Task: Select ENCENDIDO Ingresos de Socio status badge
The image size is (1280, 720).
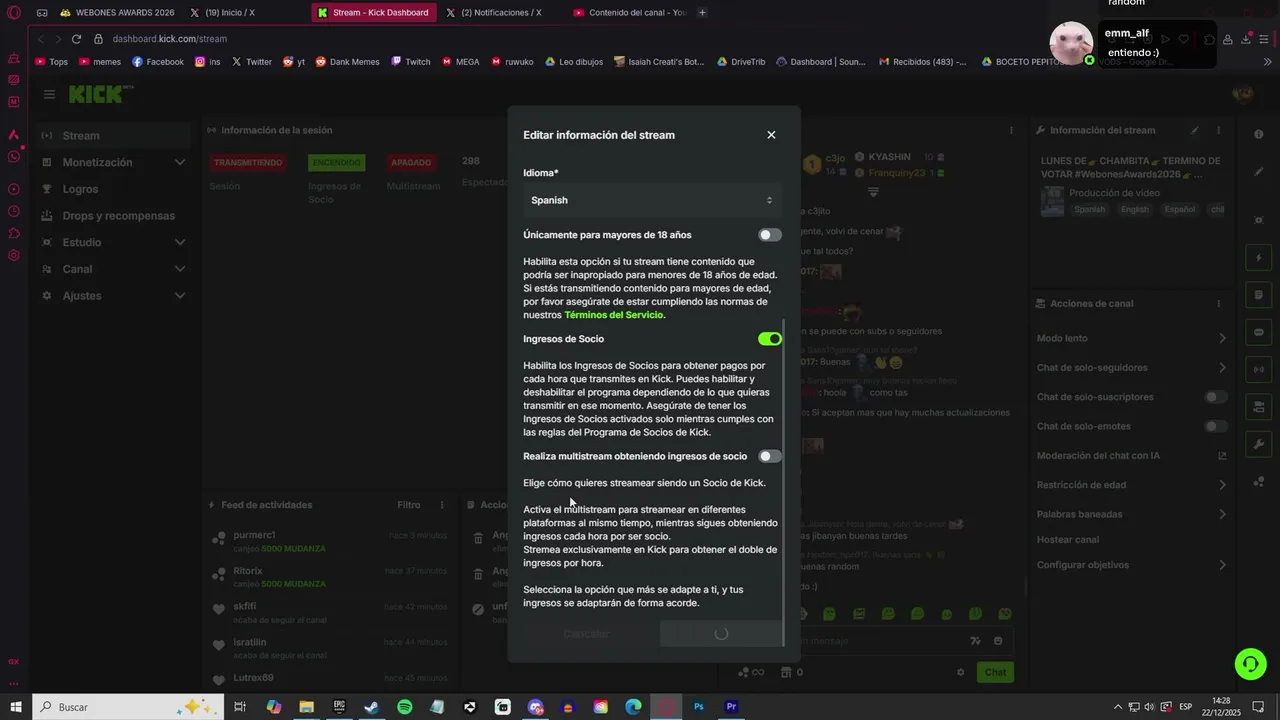Action: click(336, 162)
